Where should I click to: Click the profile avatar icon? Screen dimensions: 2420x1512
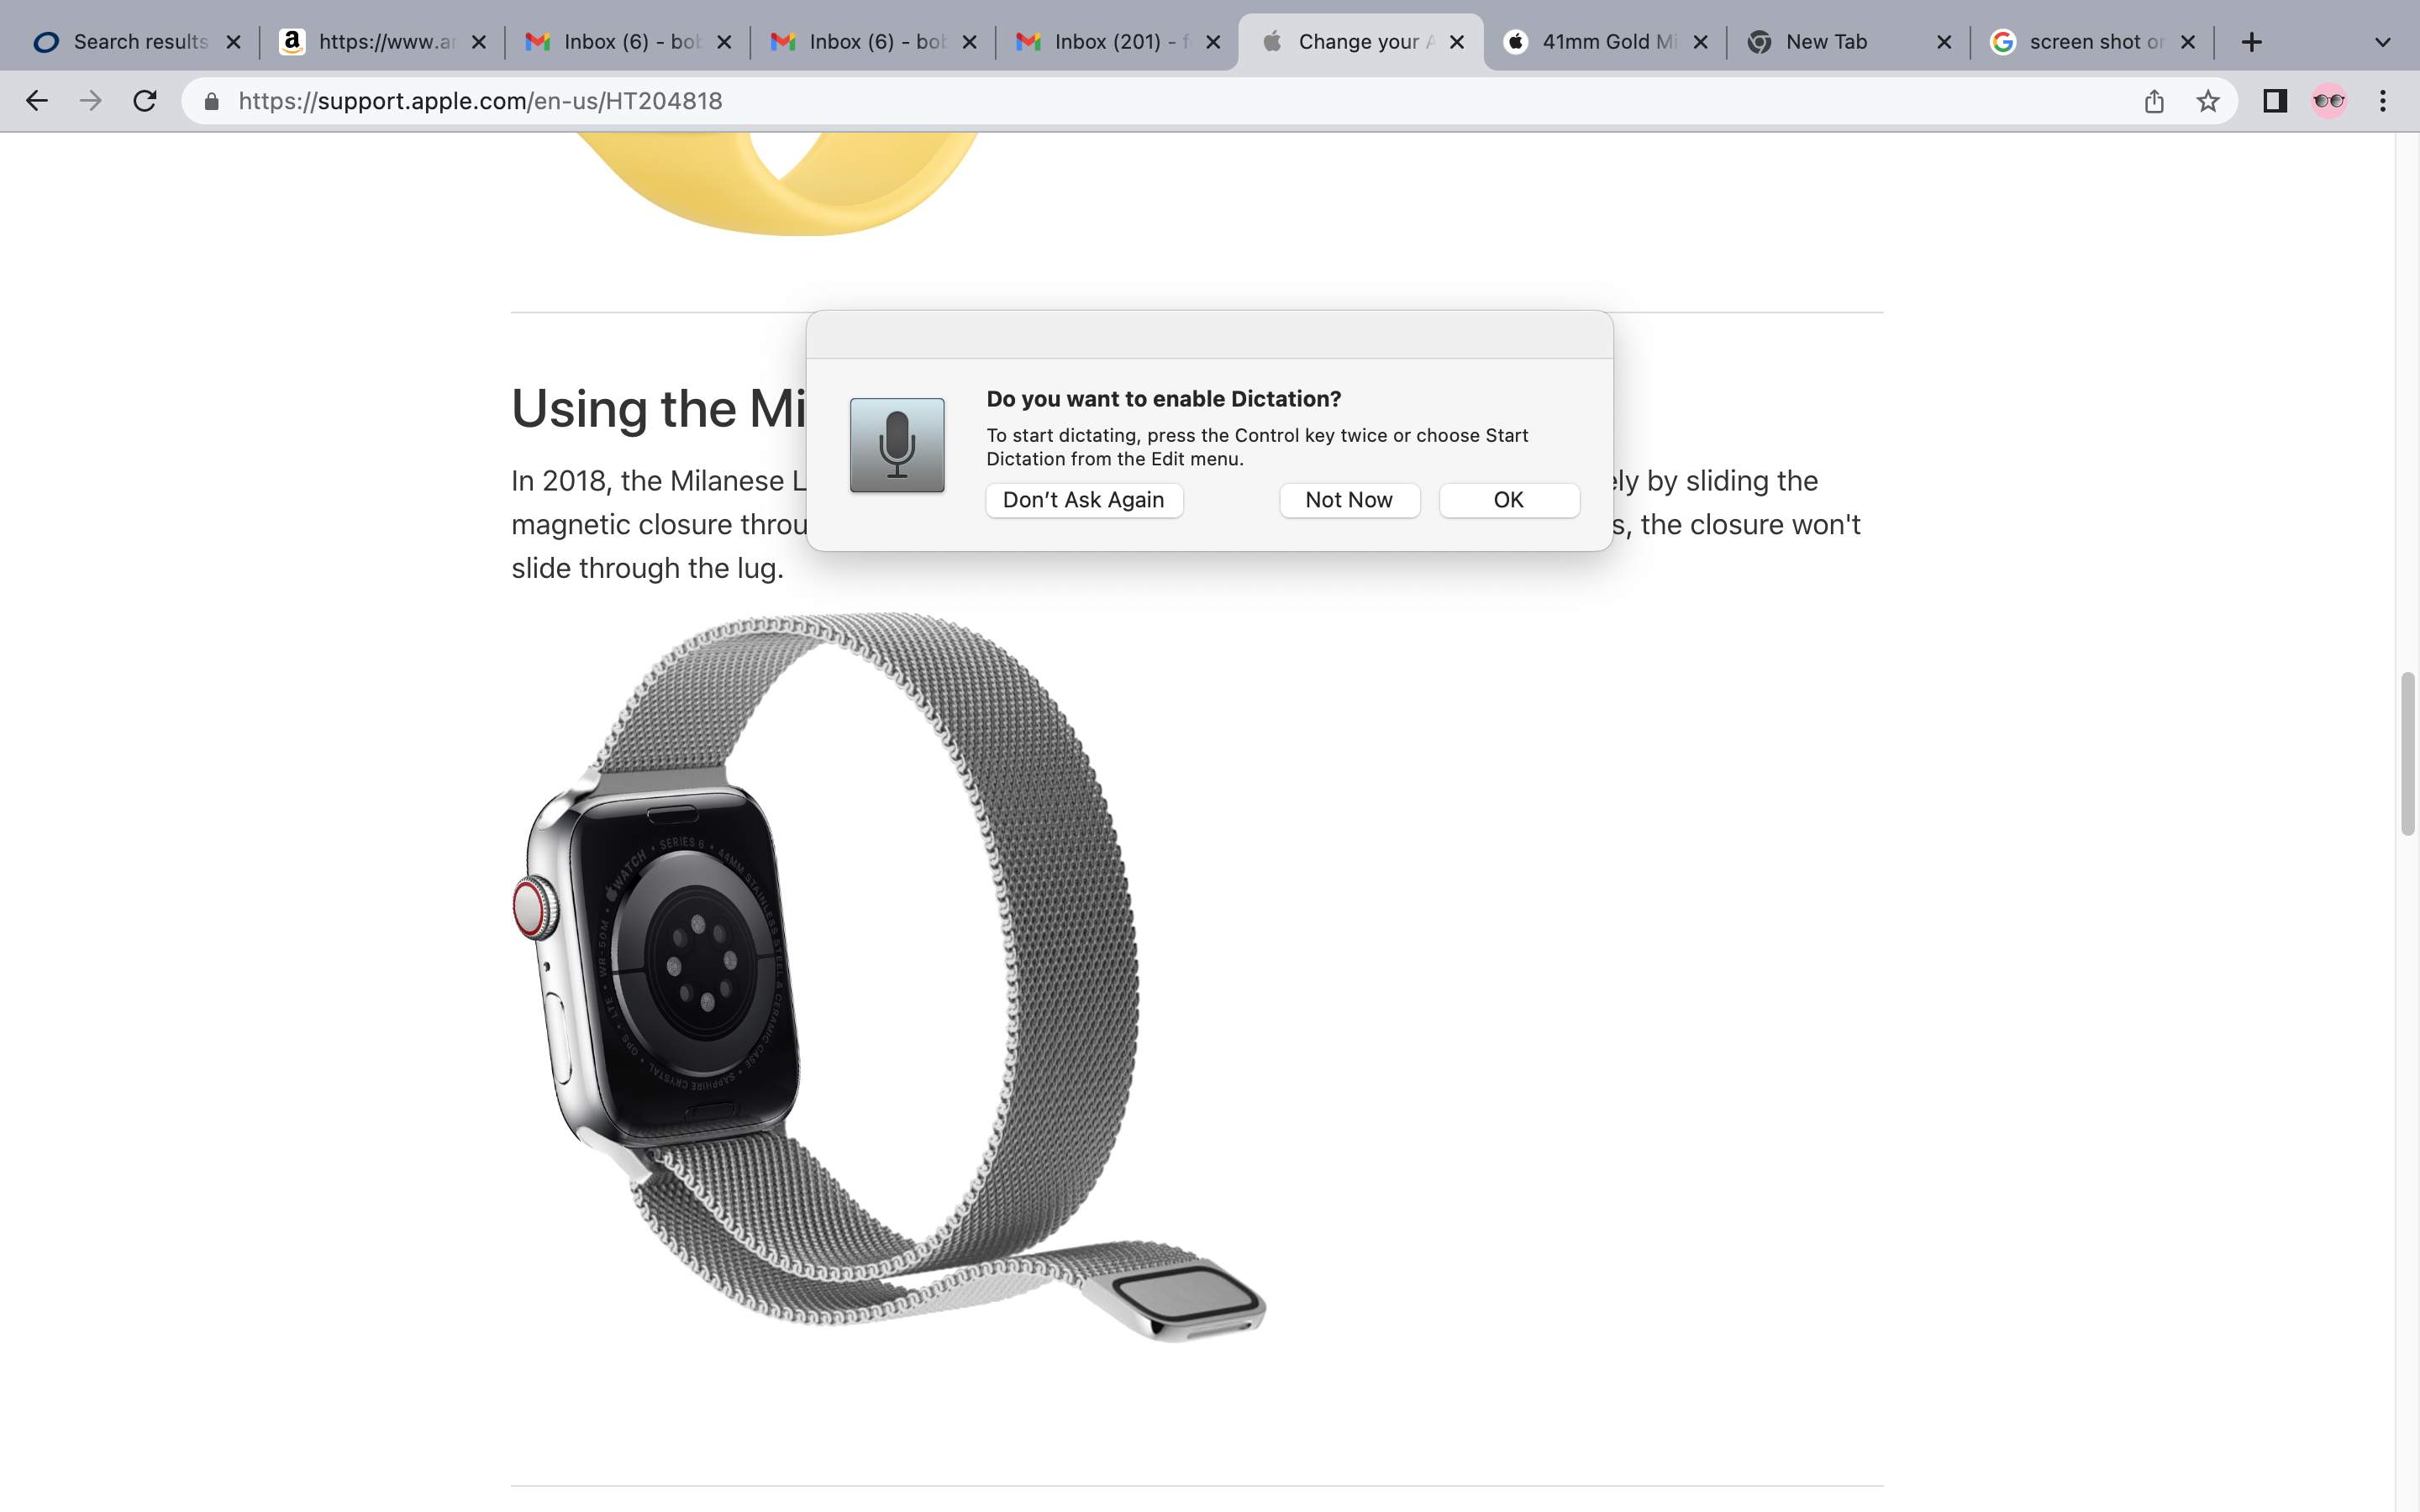[x=2329, y=101]
